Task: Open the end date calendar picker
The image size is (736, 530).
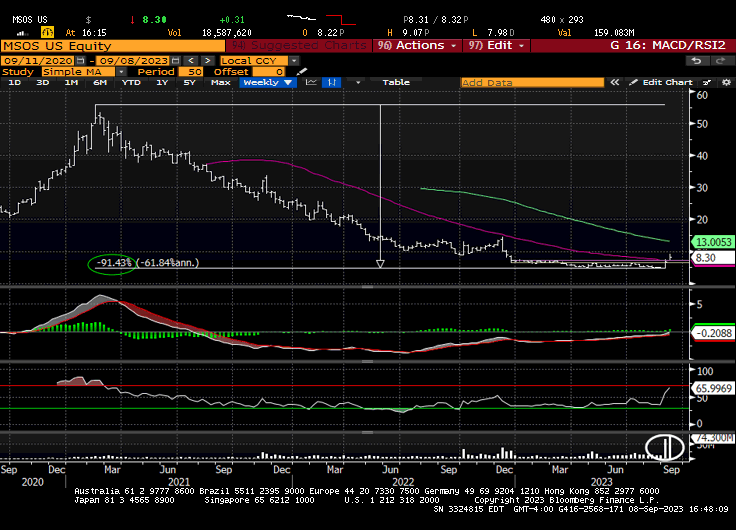Action: click(176, 61)
